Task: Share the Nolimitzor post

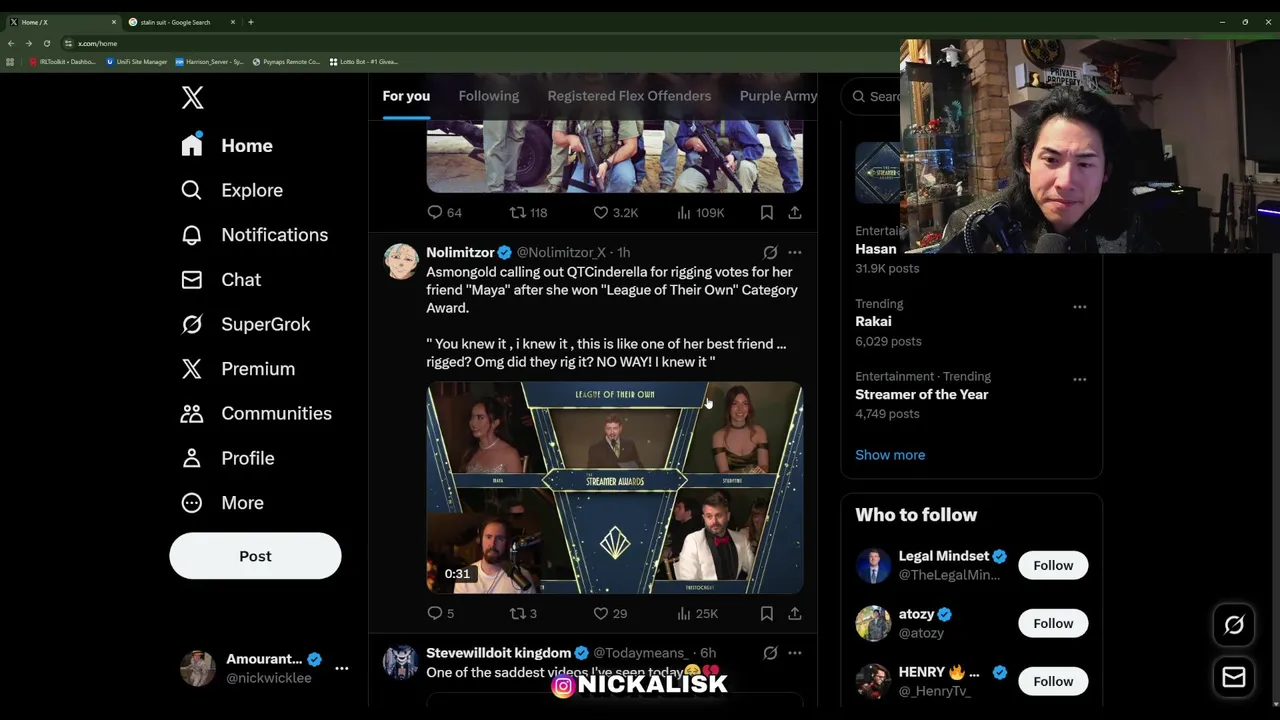Action: [x=794, y=614]
